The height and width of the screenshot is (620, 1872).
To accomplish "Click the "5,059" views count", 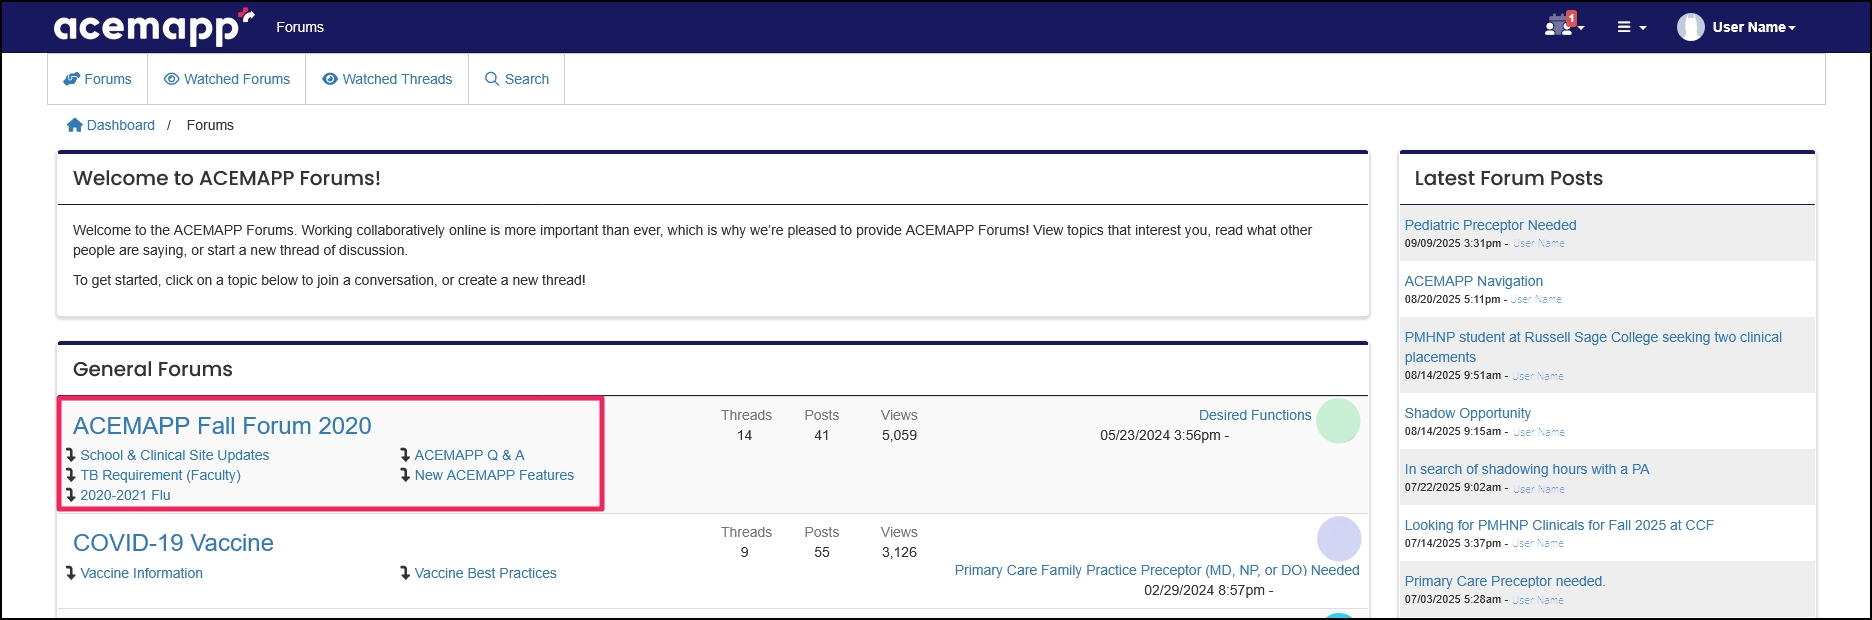I will 899,435.
